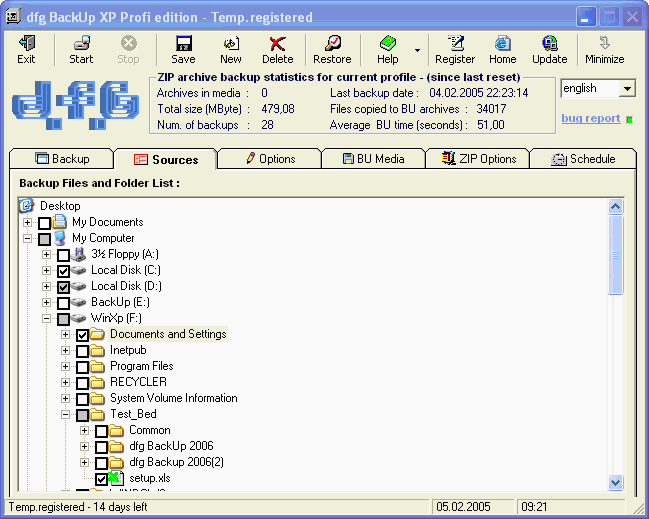Click the bug report link
649x519 pixels.
tap(591, 118)
